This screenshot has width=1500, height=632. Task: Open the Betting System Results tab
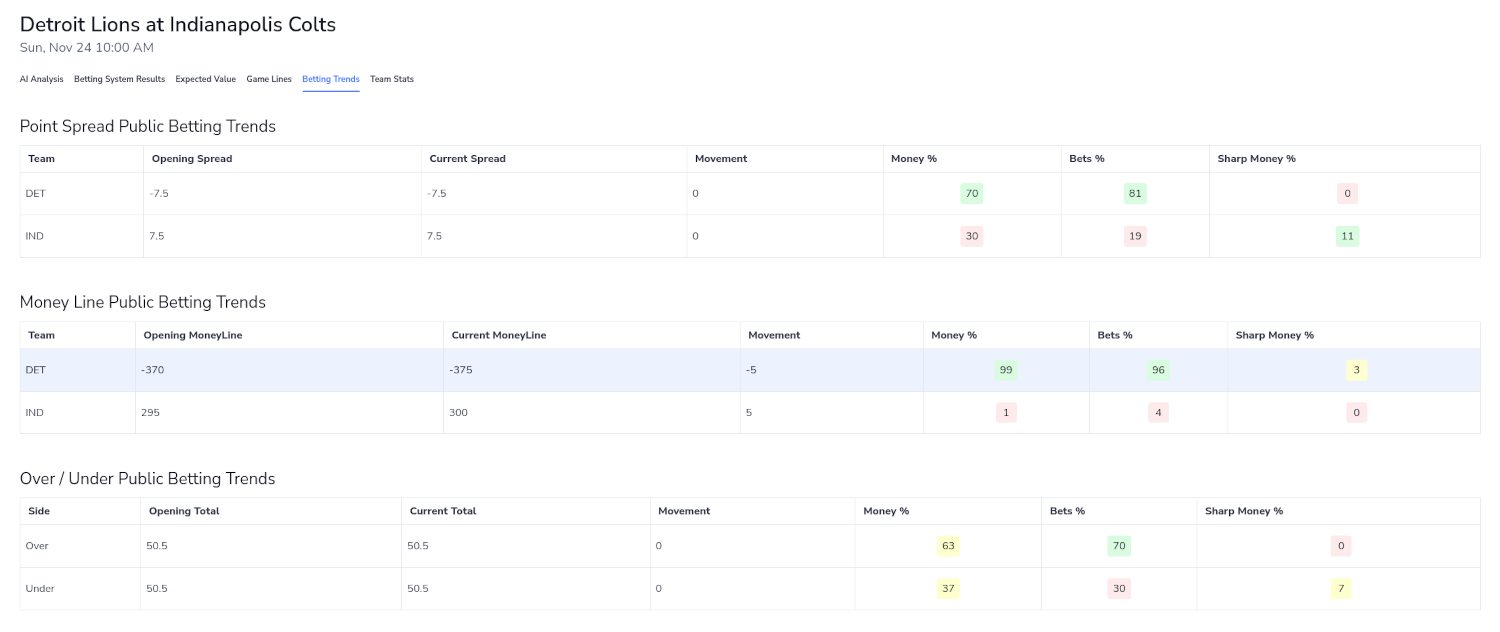tap(119, 79)
